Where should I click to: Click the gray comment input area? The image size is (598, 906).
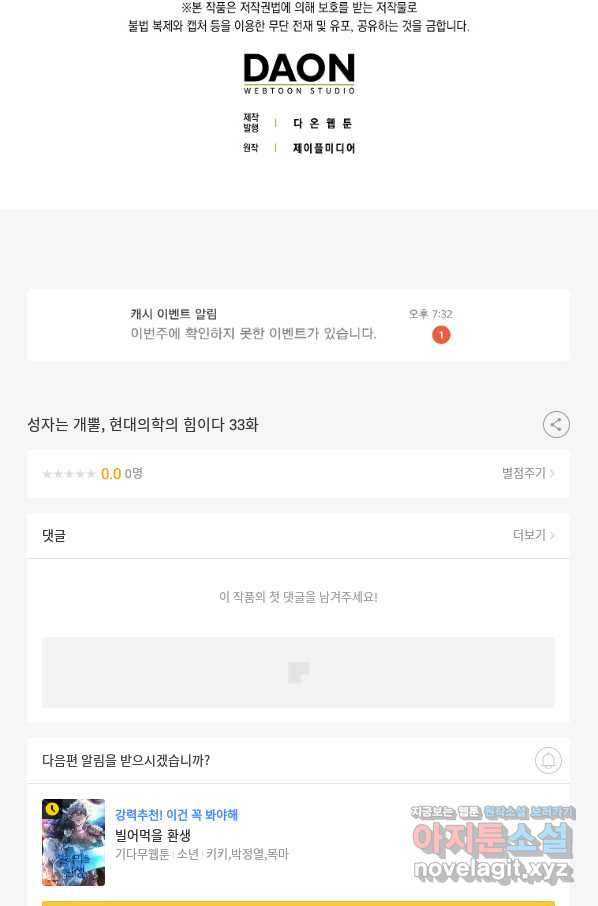[298, 673]
